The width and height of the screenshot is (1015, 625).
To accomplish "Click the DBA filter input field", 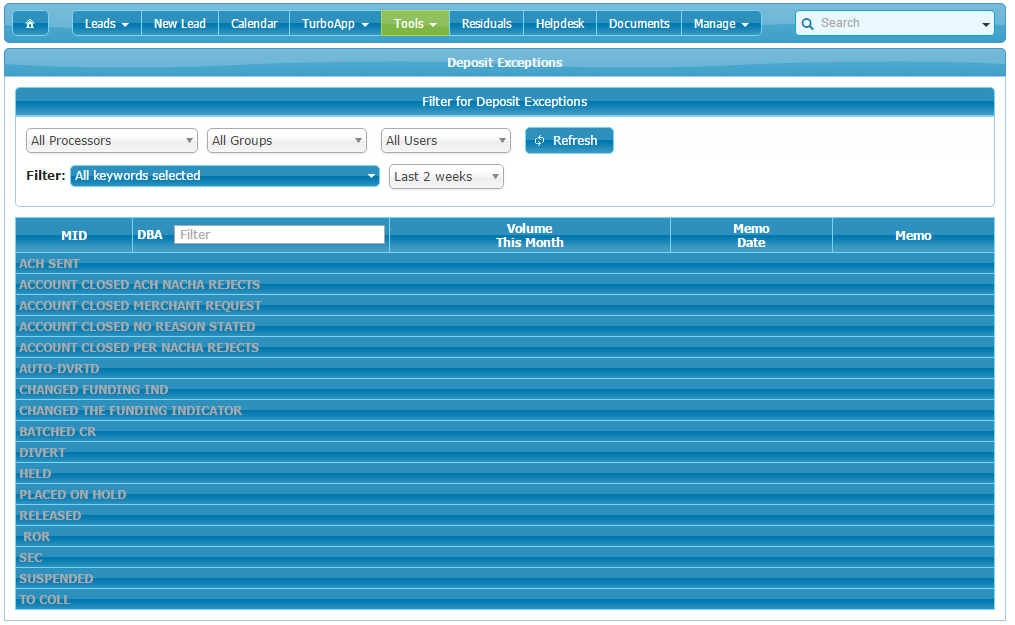I will pos(279,235).
